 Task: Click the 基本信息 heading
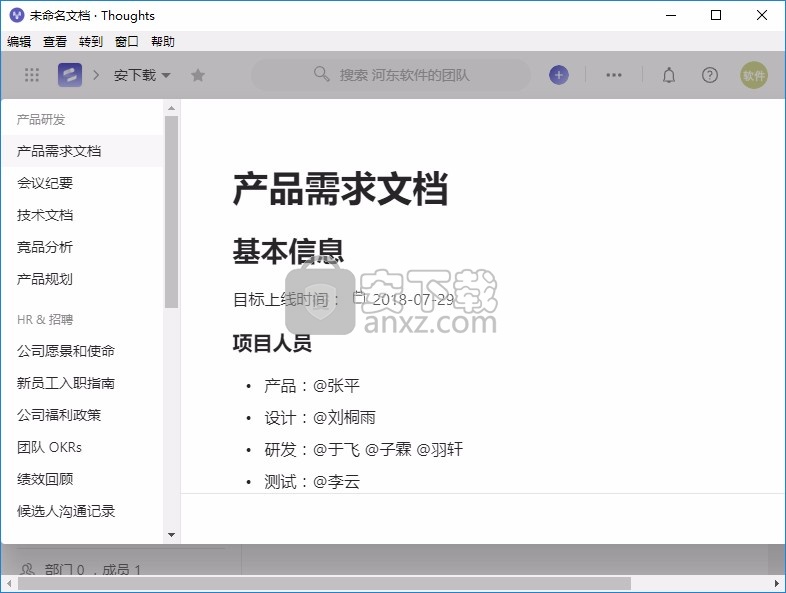point(288,251)
